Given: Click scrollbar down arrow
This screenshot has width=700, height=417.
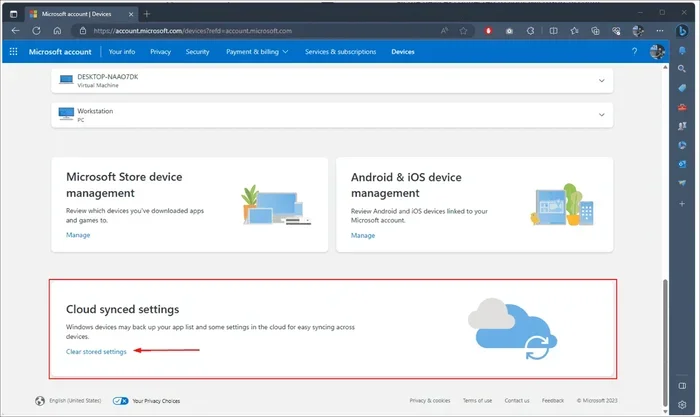Looking at the screenshot, I should coord(665,411).
